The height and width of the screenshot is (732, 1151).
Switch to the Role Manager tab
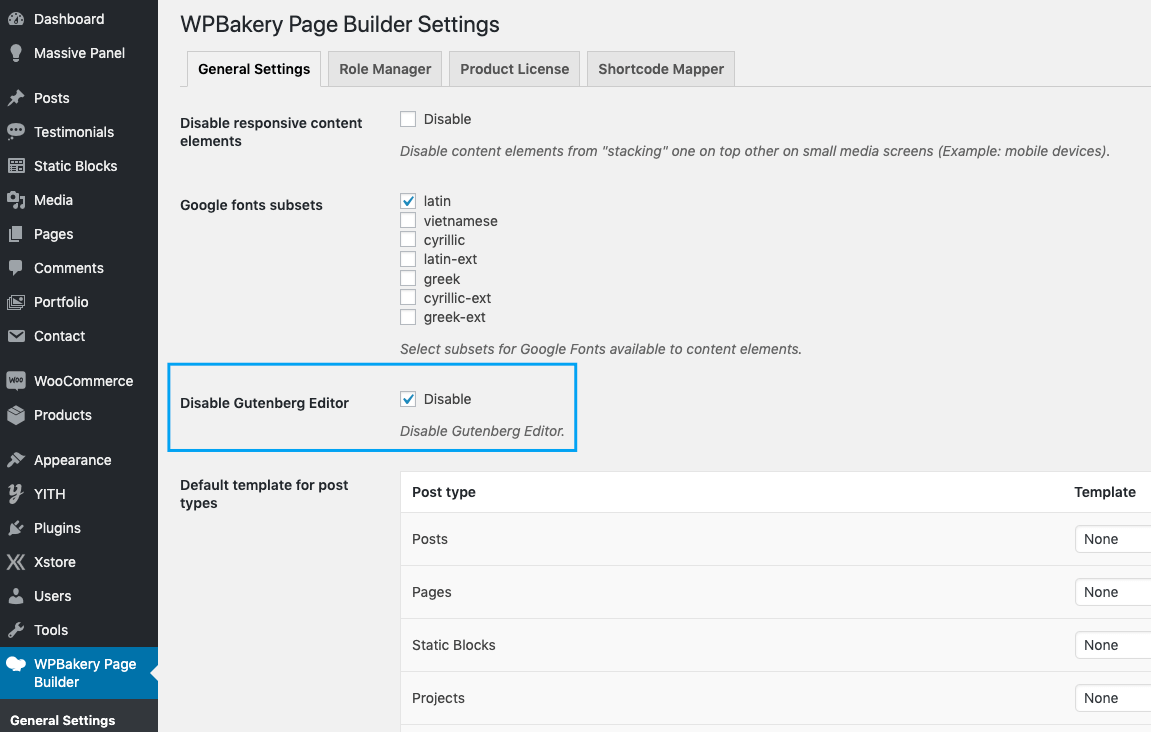point(385,69)
